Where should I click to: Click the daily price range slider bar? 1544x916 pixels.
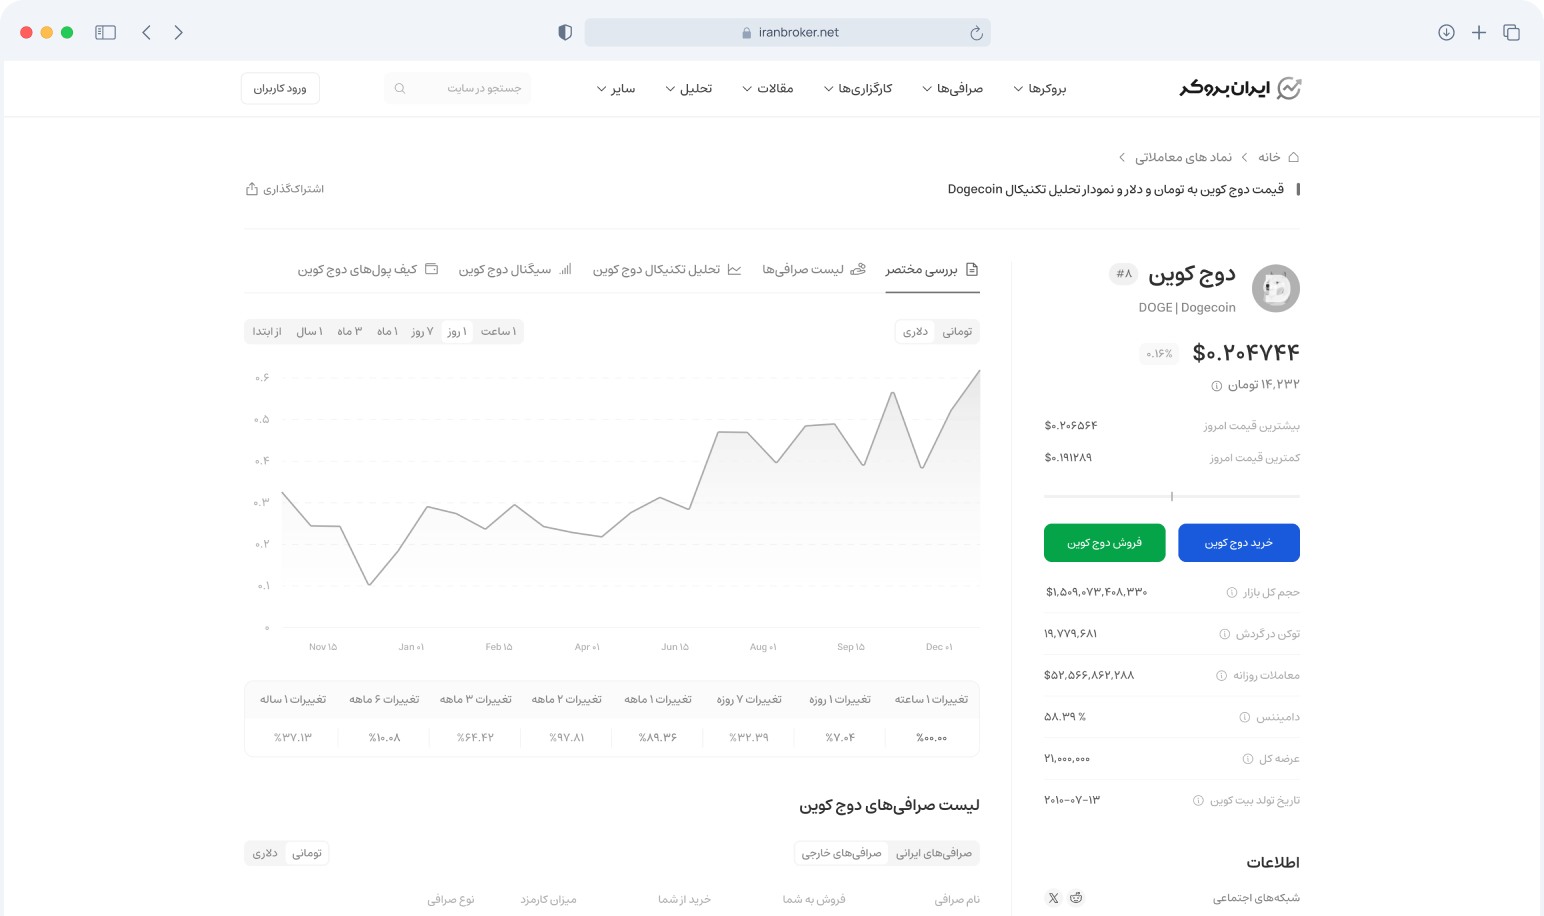click(x=1171, y=496)
